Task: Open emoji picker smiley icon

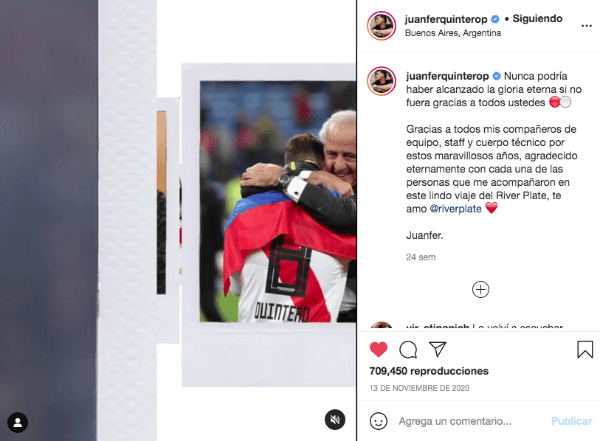Action: (378, 421)
